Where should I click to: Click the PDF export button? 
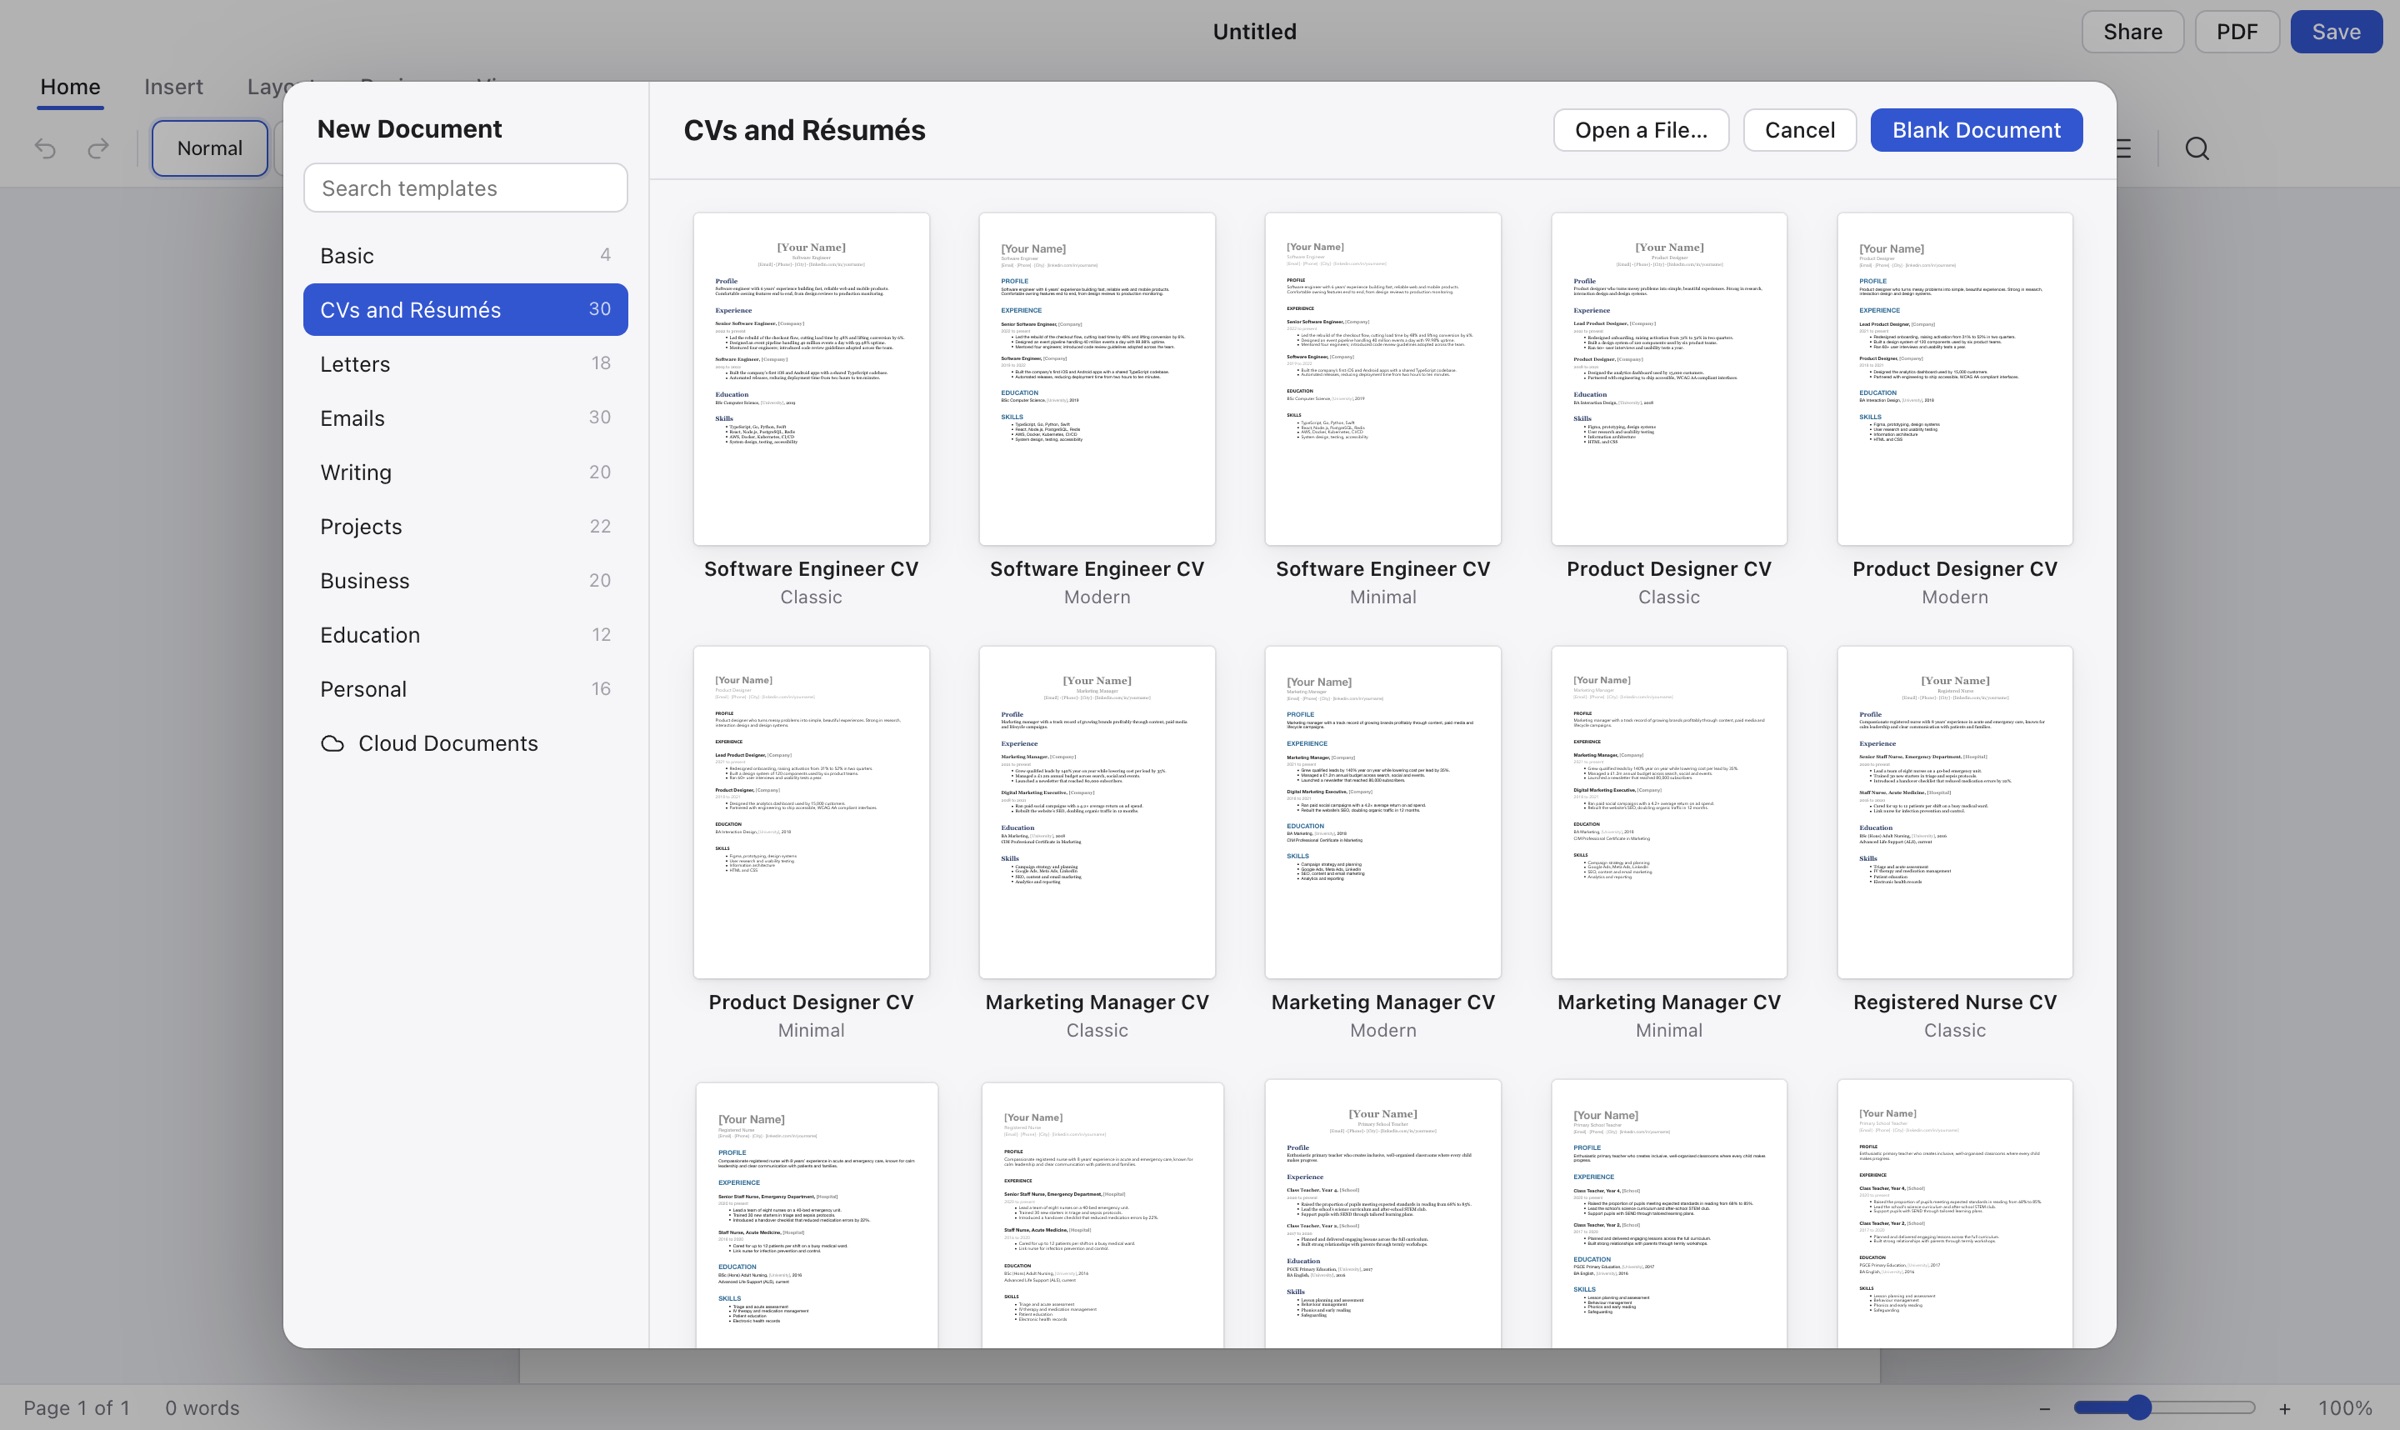pos(2237,32)
